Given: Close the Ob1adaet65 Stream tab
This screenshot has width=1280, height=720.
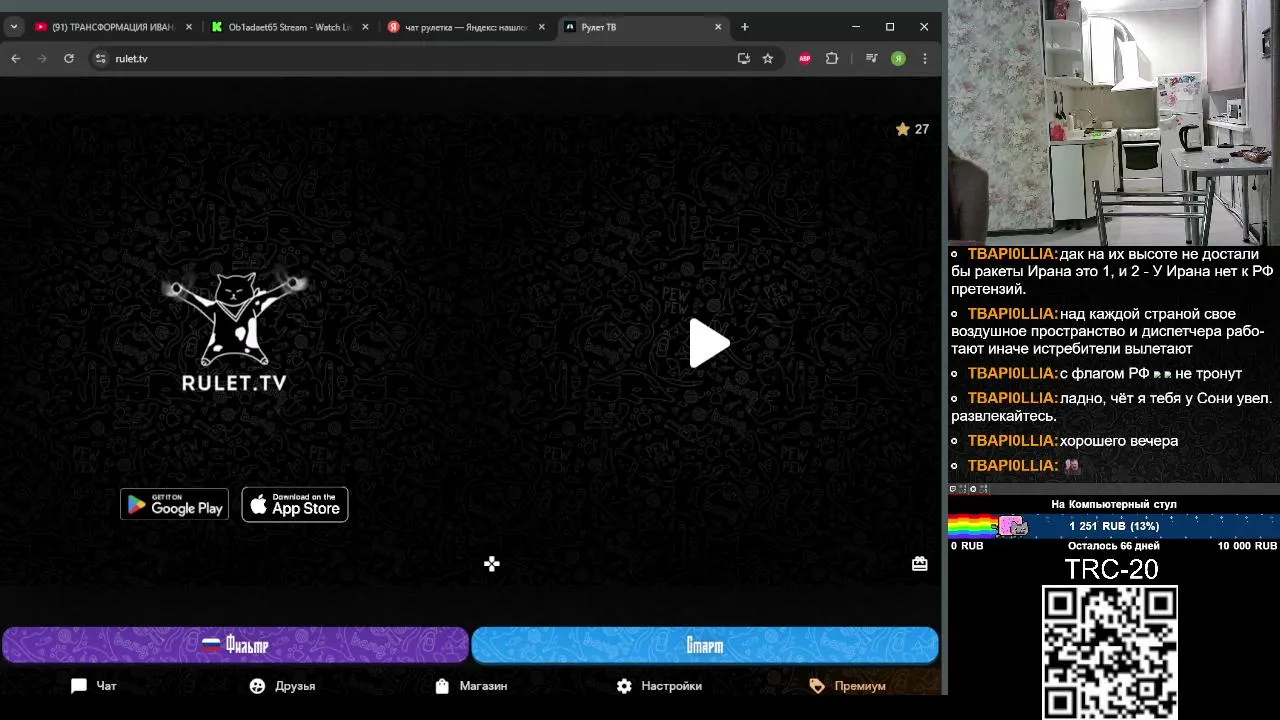Looking at the screenshot, I should [x=365, y=27].
